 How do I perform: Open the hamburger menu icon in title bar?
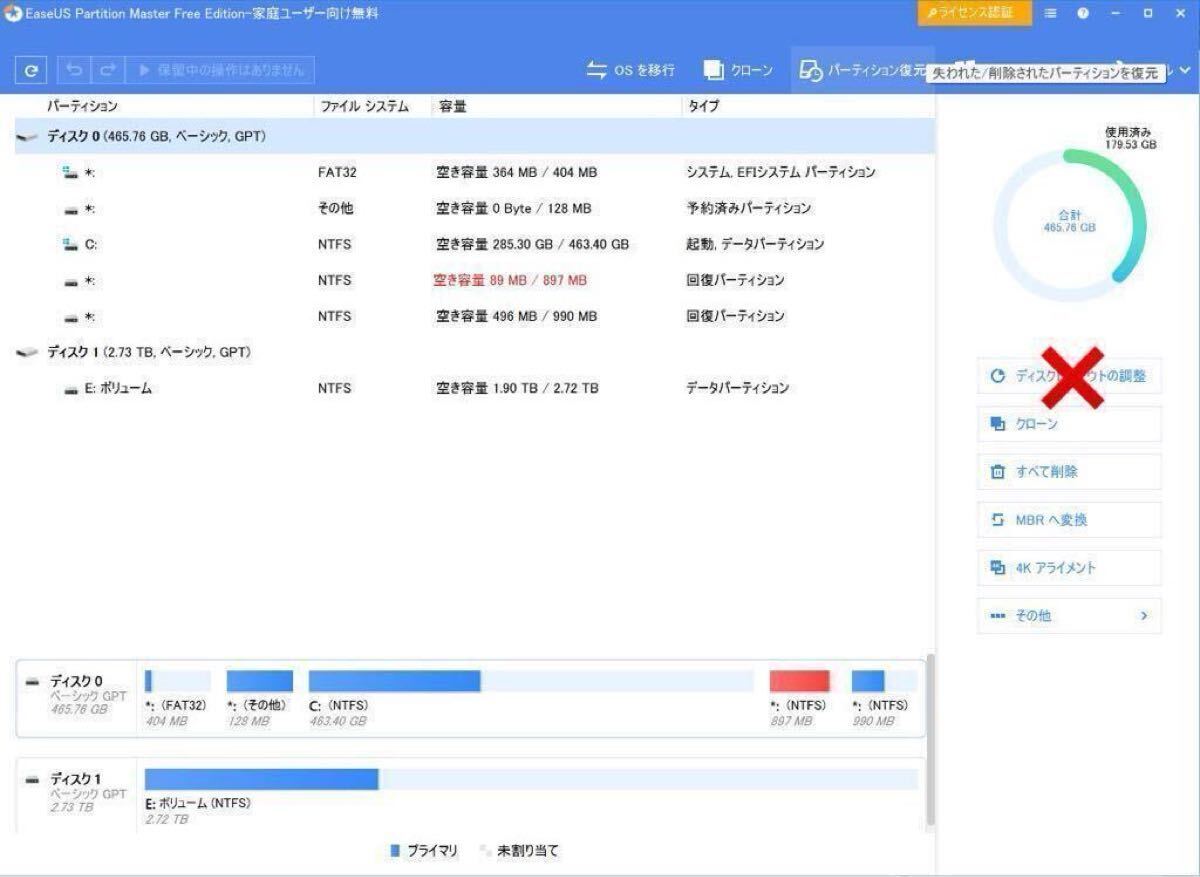coord(1050,13)
